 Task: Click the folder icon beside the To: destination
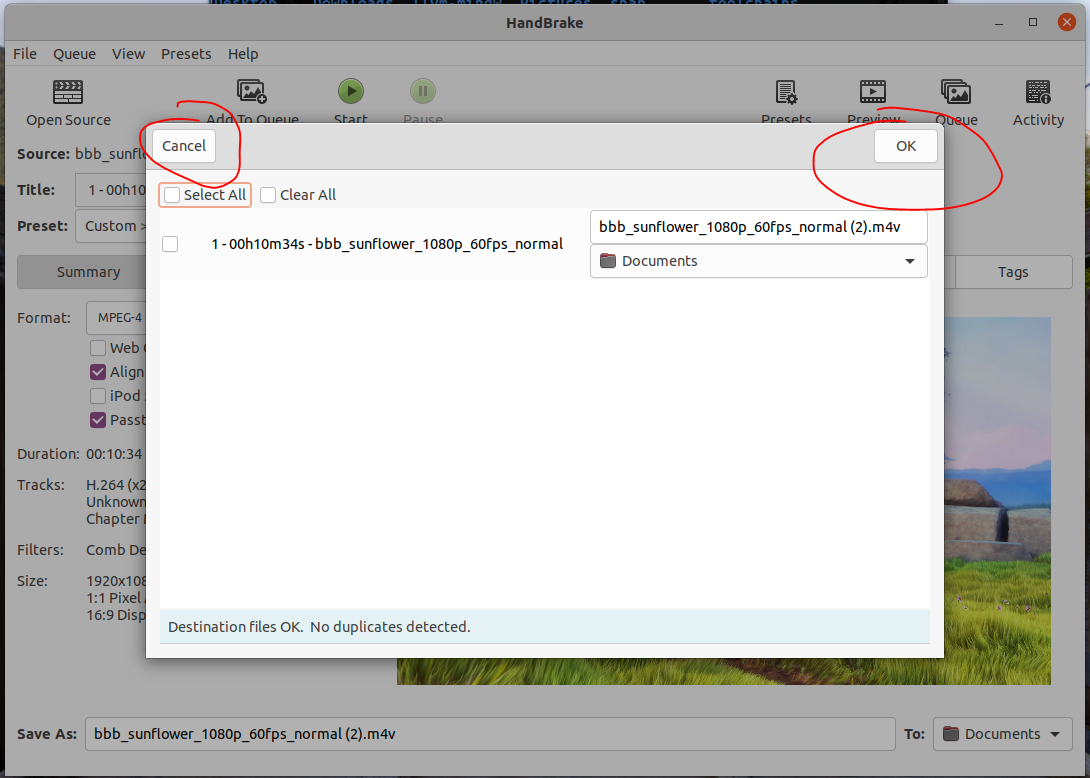(951, 734)
